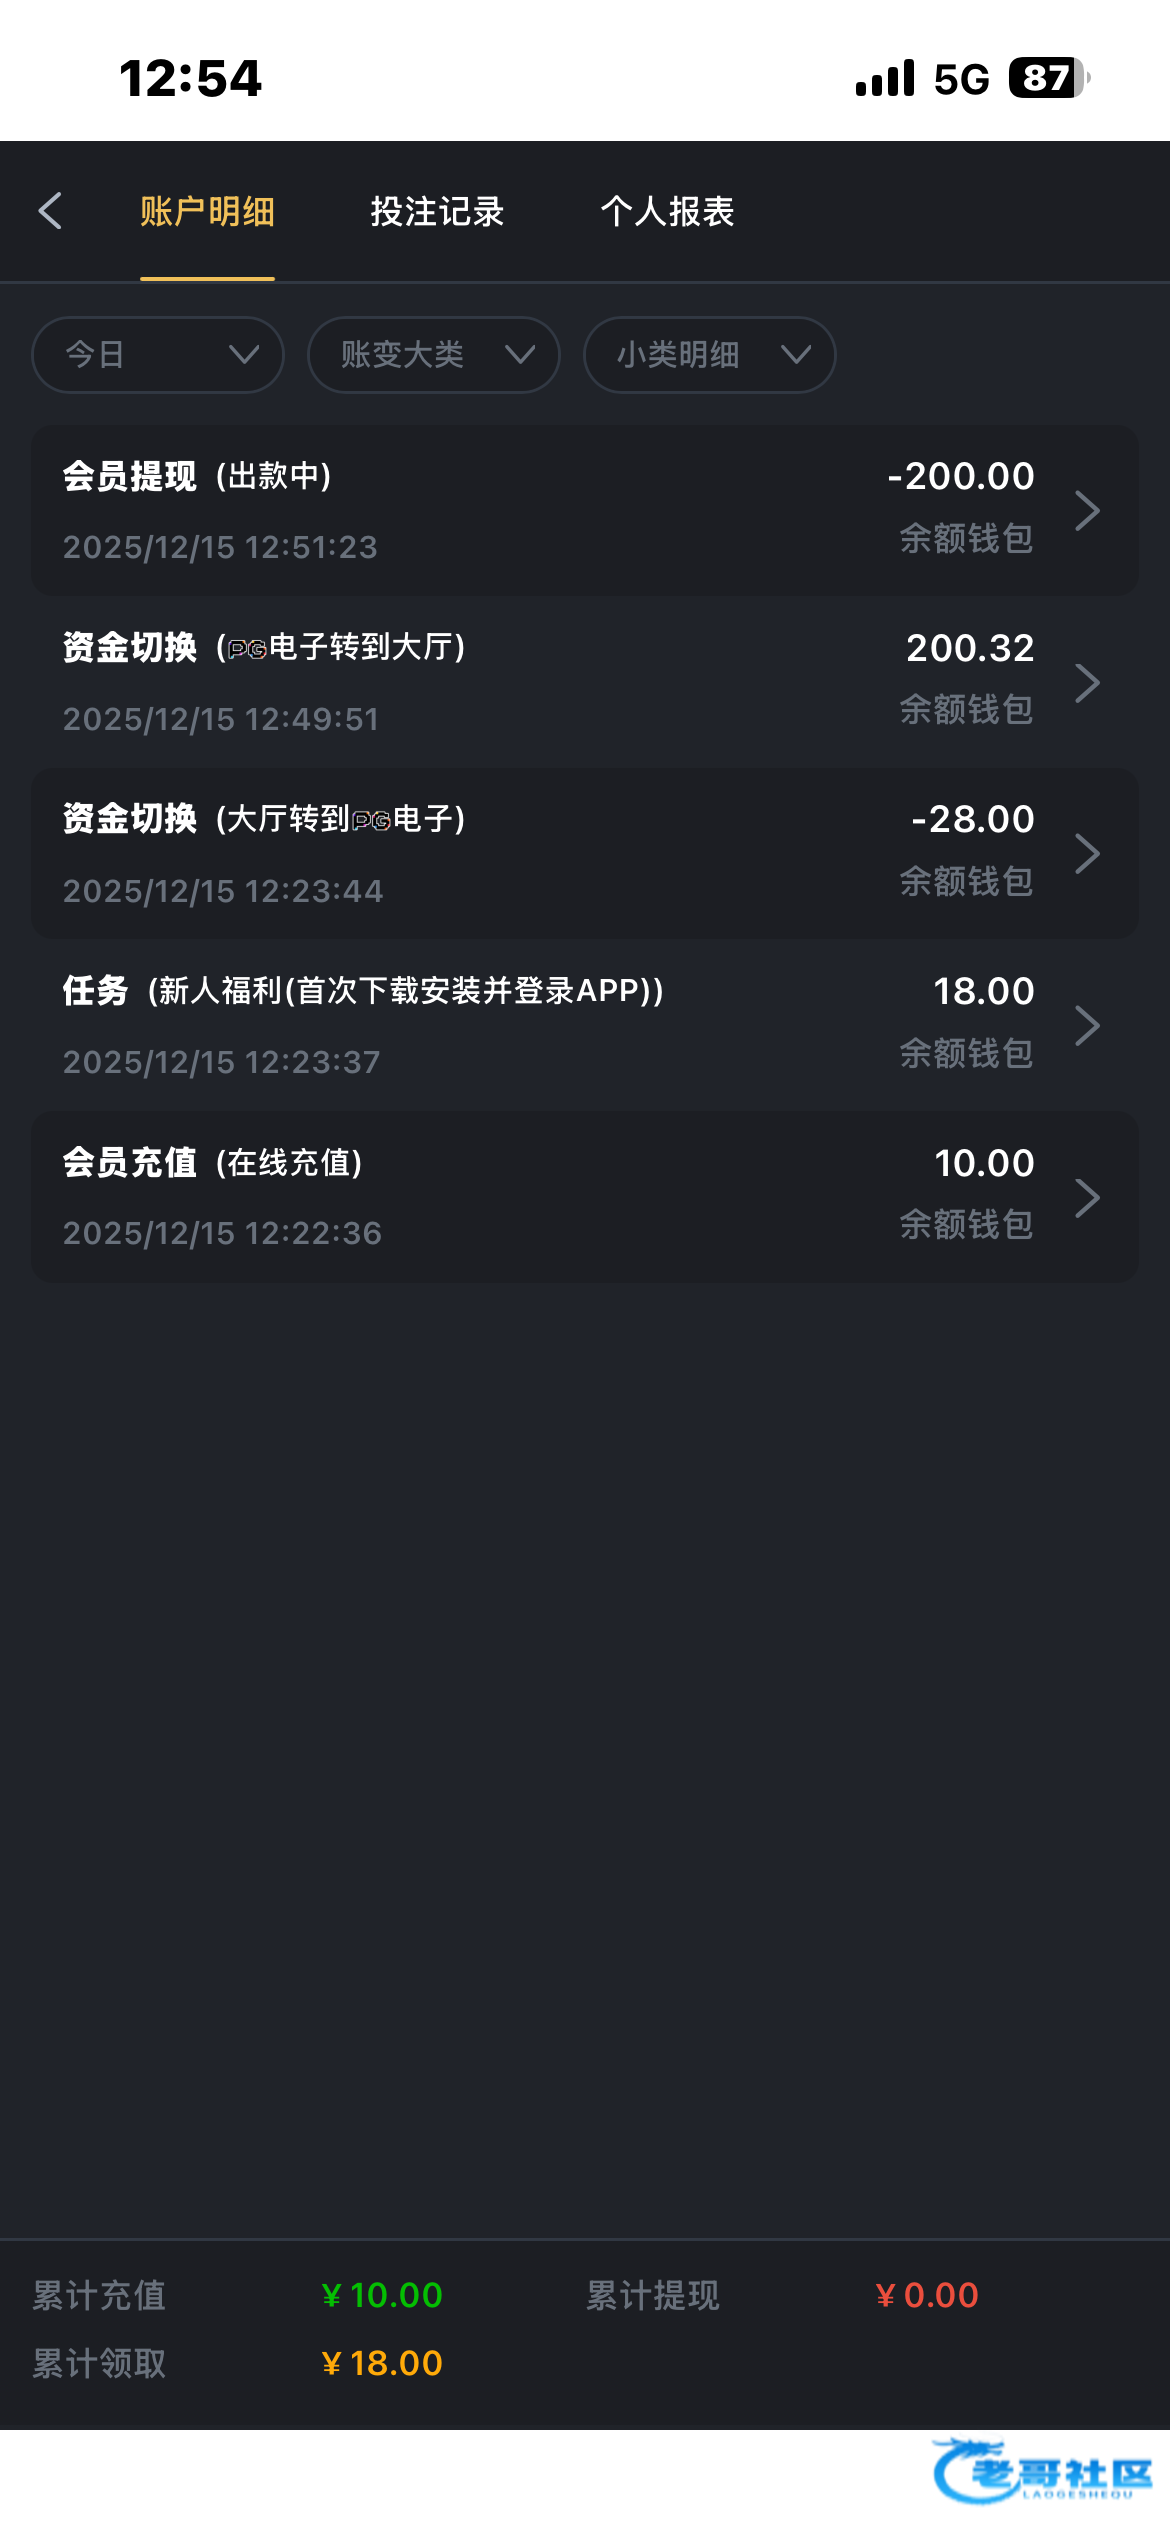Tap chevron on 会员充值 10.00 record

(1087, 1197)
